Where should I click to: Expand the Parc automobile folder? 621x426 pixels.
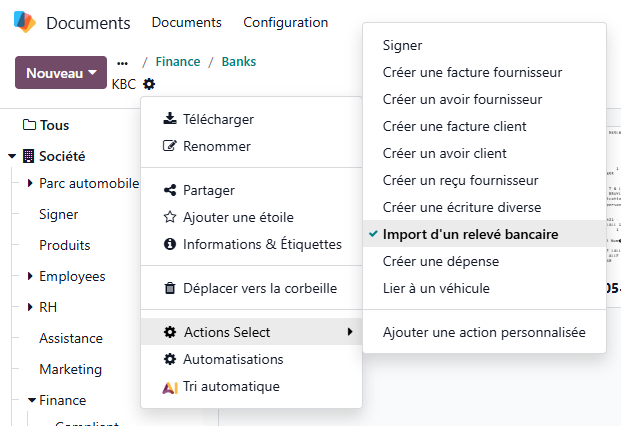30,183
